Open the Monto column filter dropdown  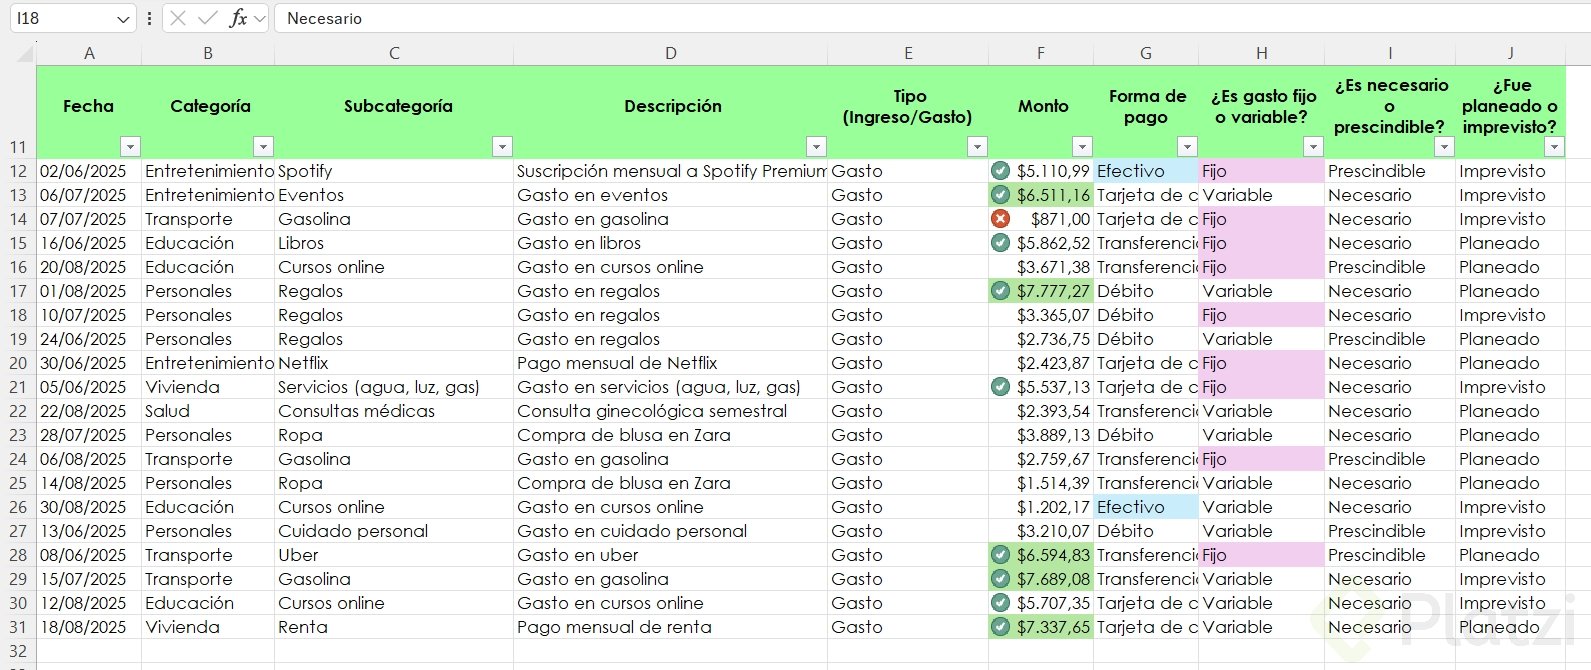tap(1082, 147)
